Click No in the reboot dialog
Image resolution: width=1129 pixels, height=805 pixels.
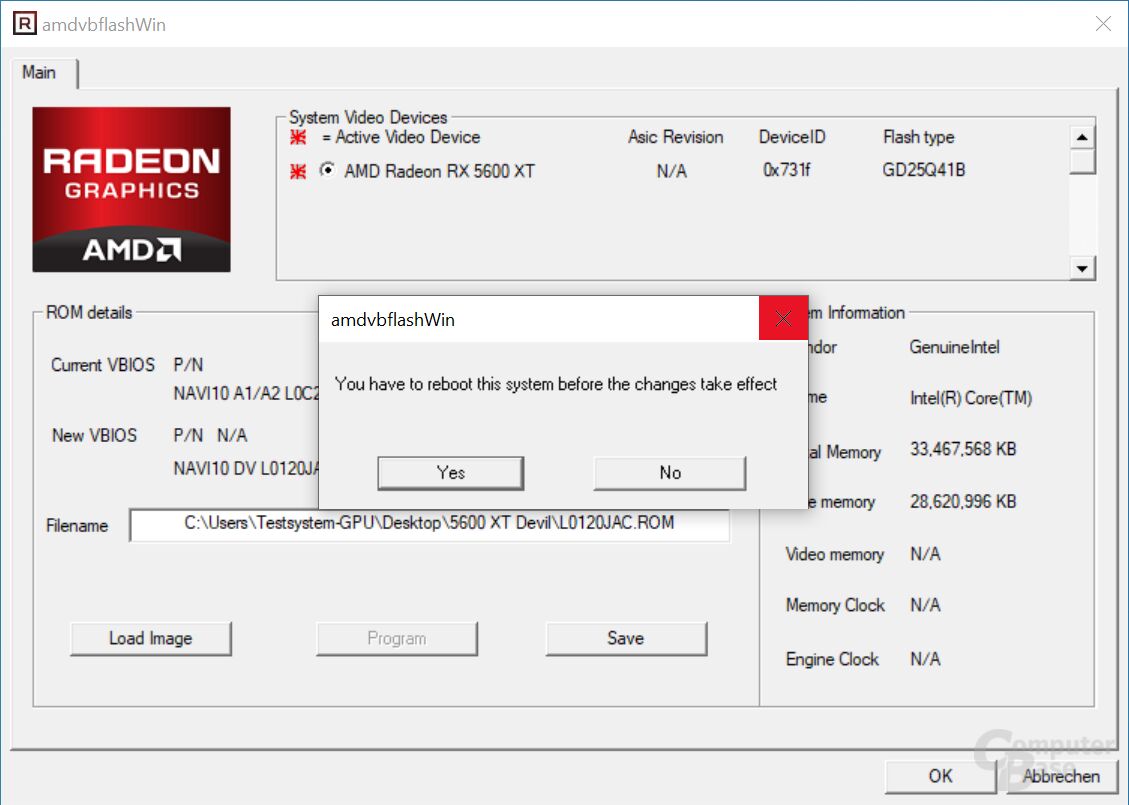click(x=670, y=473)
